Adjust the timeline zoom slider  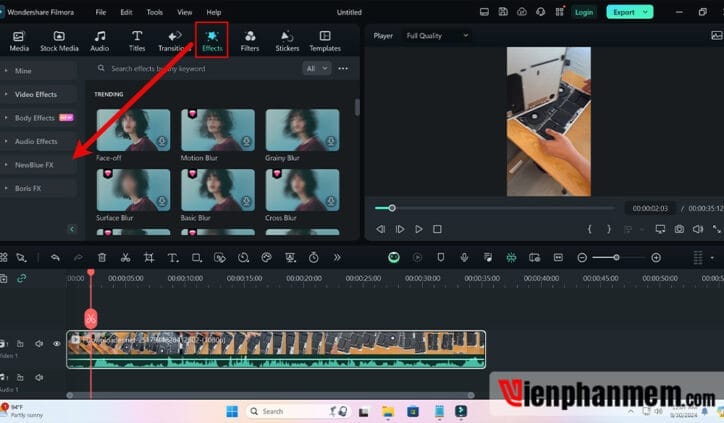616,258
